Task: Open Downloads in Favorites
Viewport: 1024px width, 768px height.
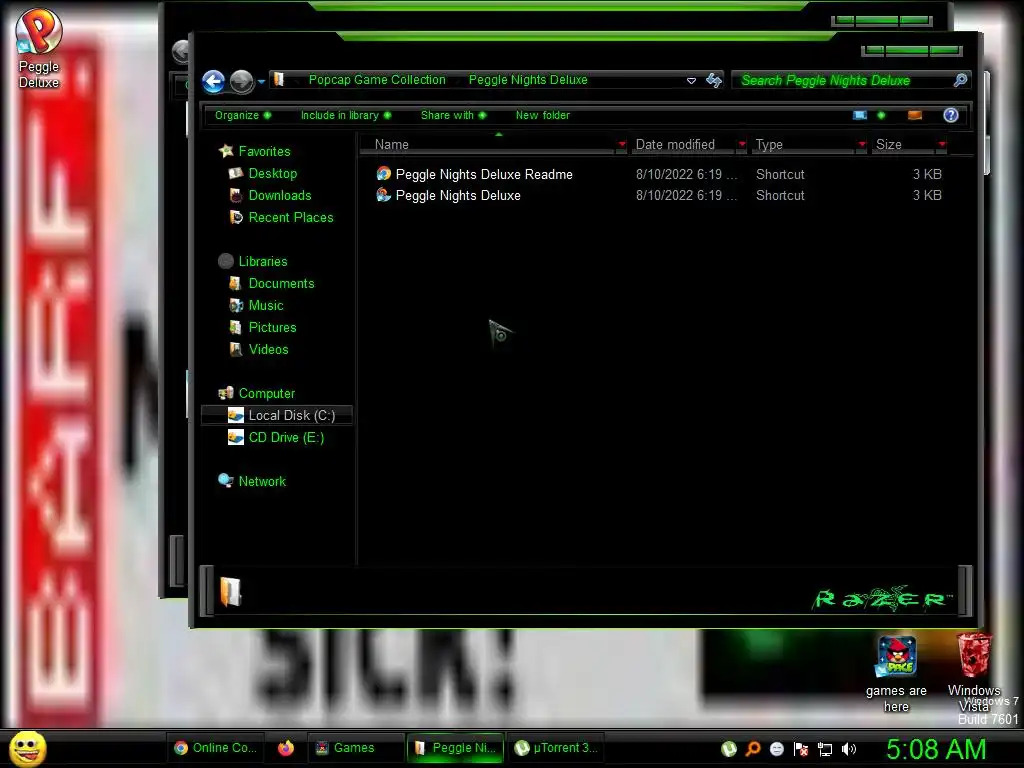Action: point(280,195)
